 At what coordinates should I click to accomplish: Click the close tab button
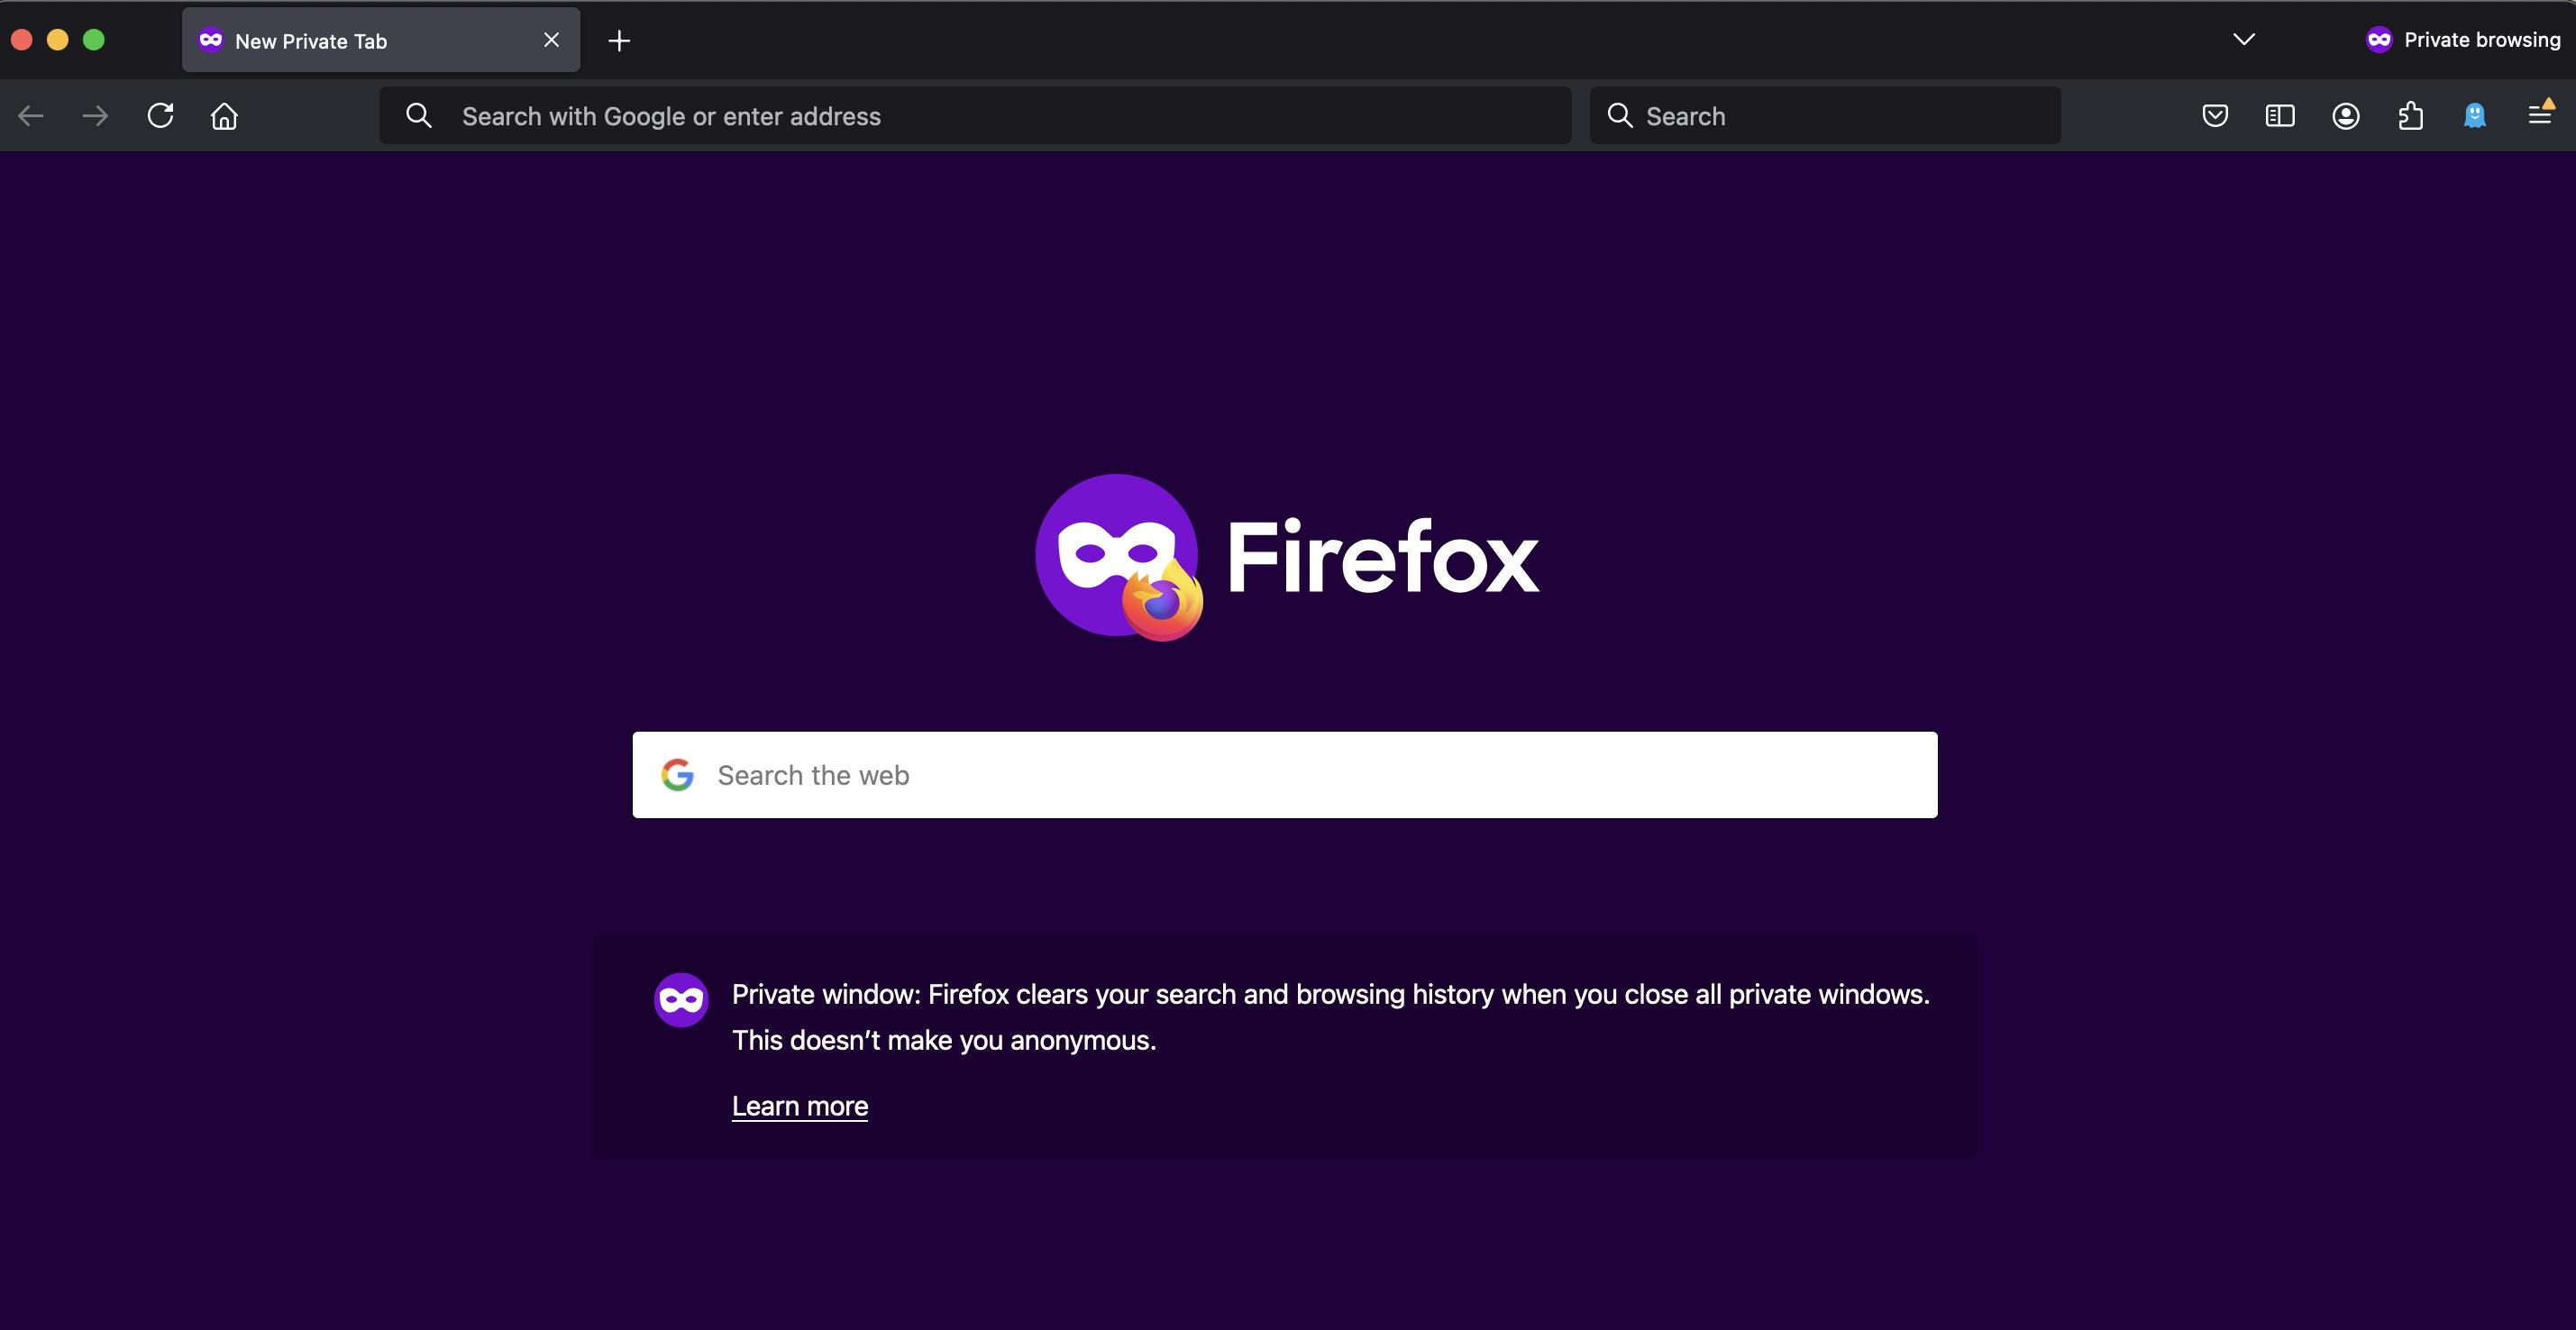[550, 39]
